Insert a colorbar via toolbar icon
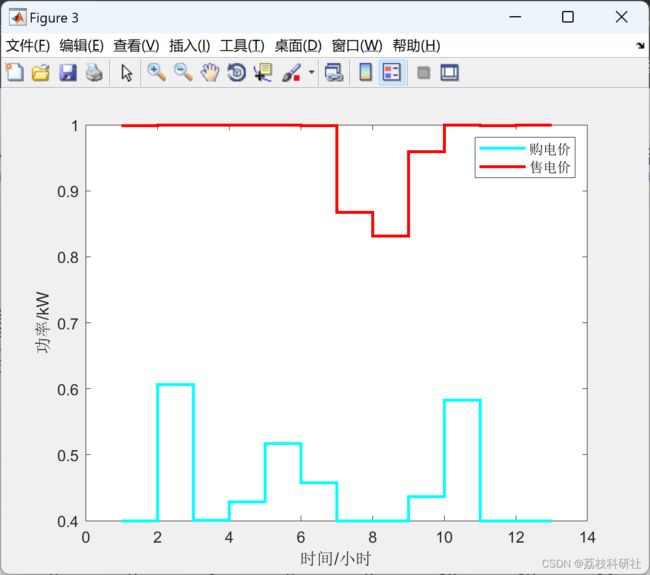The width and height of the screenshot is (650, 575). [365, 73]
